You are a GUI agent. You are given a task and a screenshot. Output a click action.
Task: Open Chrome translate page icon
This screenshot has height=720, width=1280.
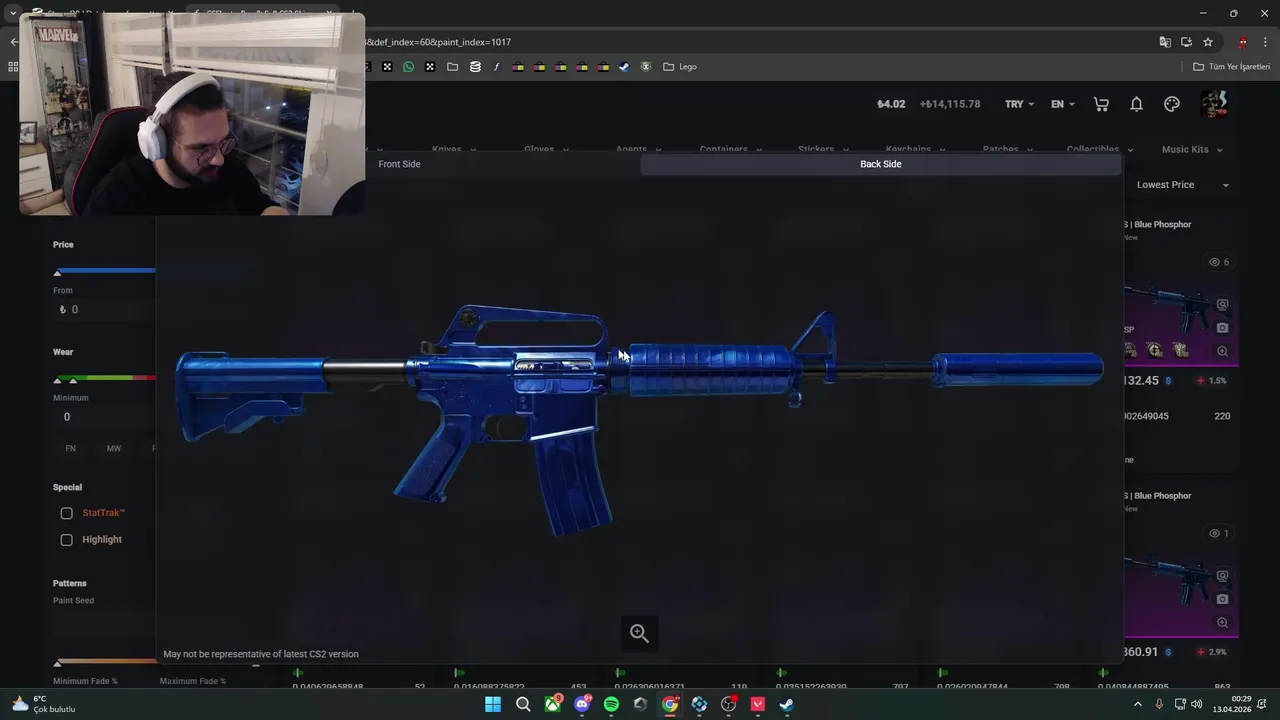[1165, 42]
